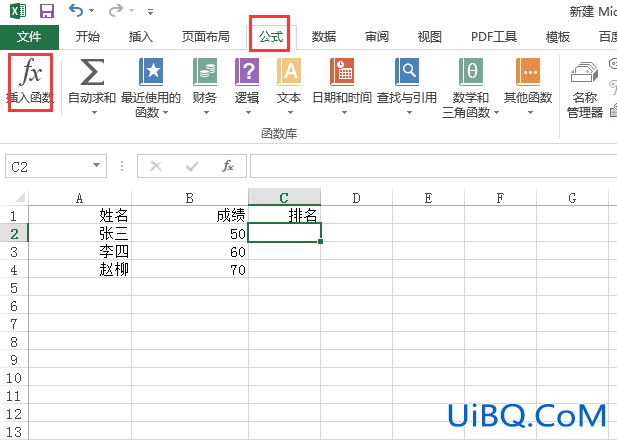Select cell containing 姓名
The image size is (617, 440).
[80, 215]
